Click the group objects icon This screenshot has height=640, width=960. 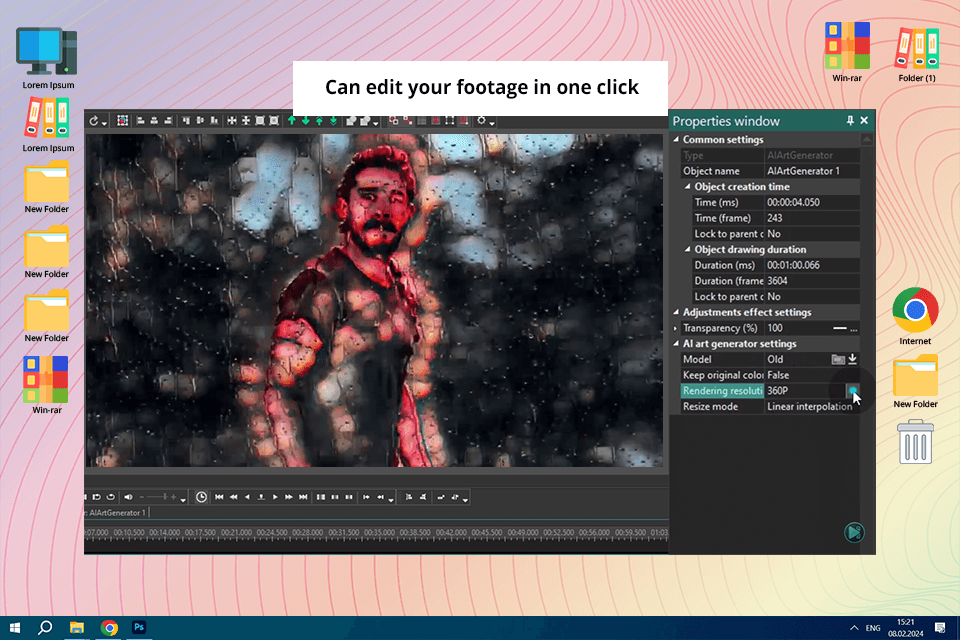pos(351,121)
